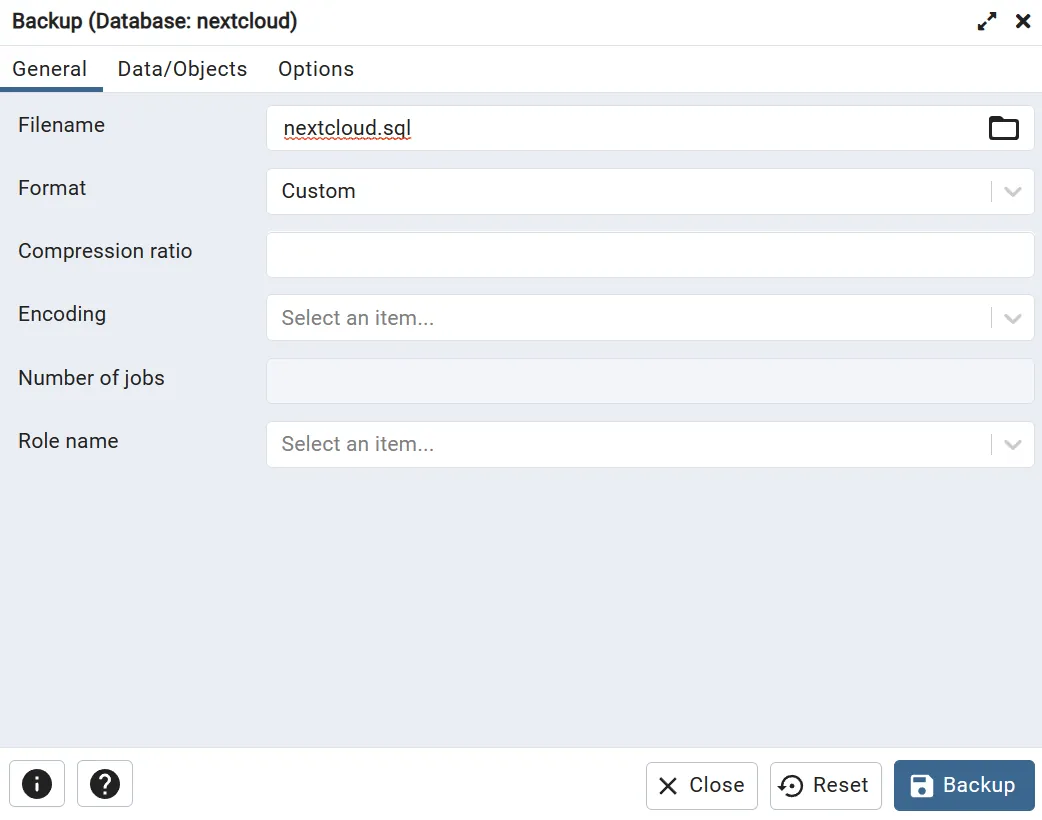Expand the Role name dropdown arrow
The width and height of the screenshot is (1042, 820).
click(x=1013, y=445)
